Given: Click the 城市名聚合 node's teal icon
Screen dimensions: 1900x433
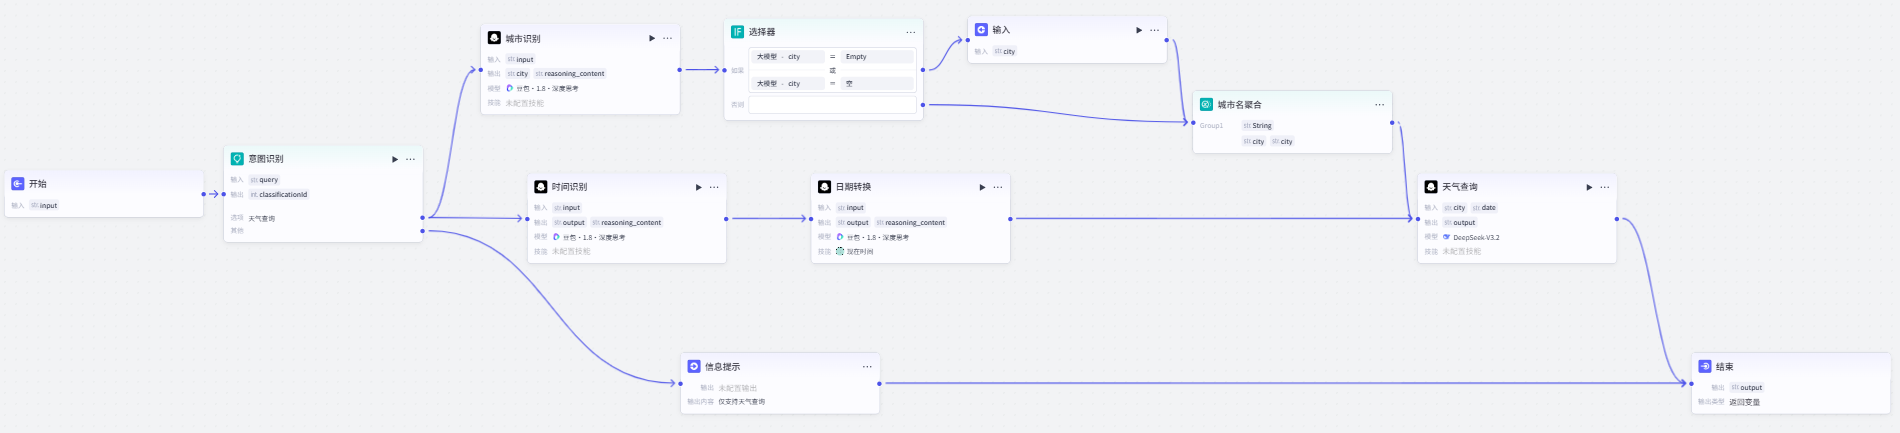Looking at the screenshot, I should point(1206,104).
